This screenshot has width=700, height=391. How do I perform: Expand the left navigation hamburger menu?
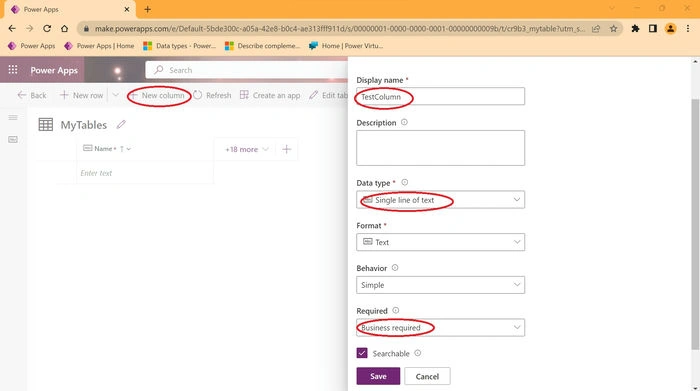coord(13,117)
